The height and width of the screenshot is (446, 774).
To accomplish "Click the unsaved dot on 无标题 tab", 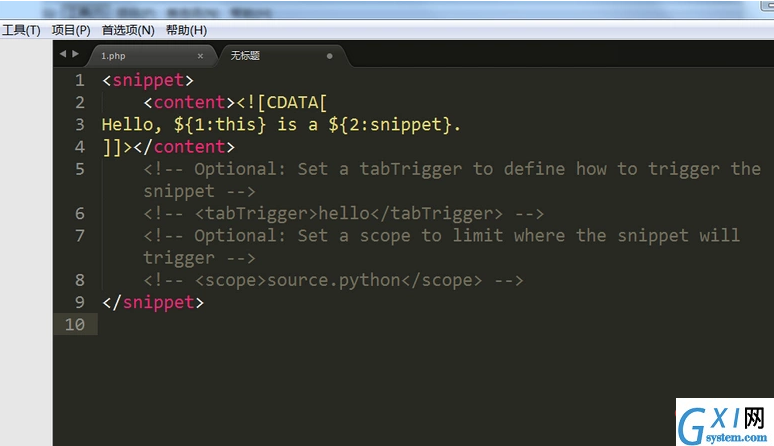I will [330, 56].
